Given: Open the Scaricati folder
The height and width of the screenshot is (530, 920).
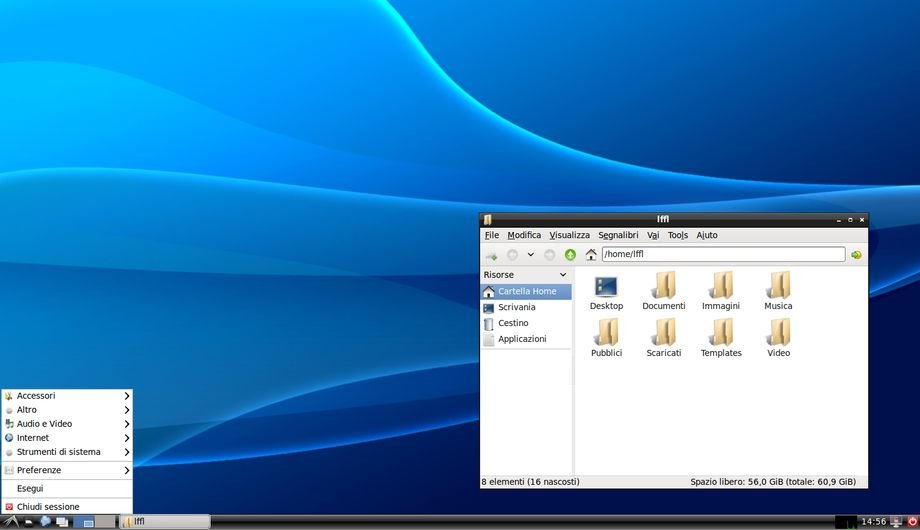Looking at the screenshot, I should (664, 333).
